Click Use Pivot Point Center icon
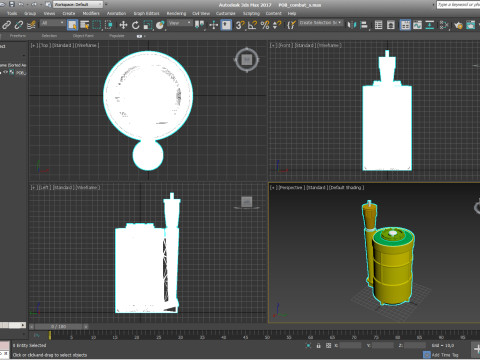Viewport: 480px width, 360px height. pos(199,25)
